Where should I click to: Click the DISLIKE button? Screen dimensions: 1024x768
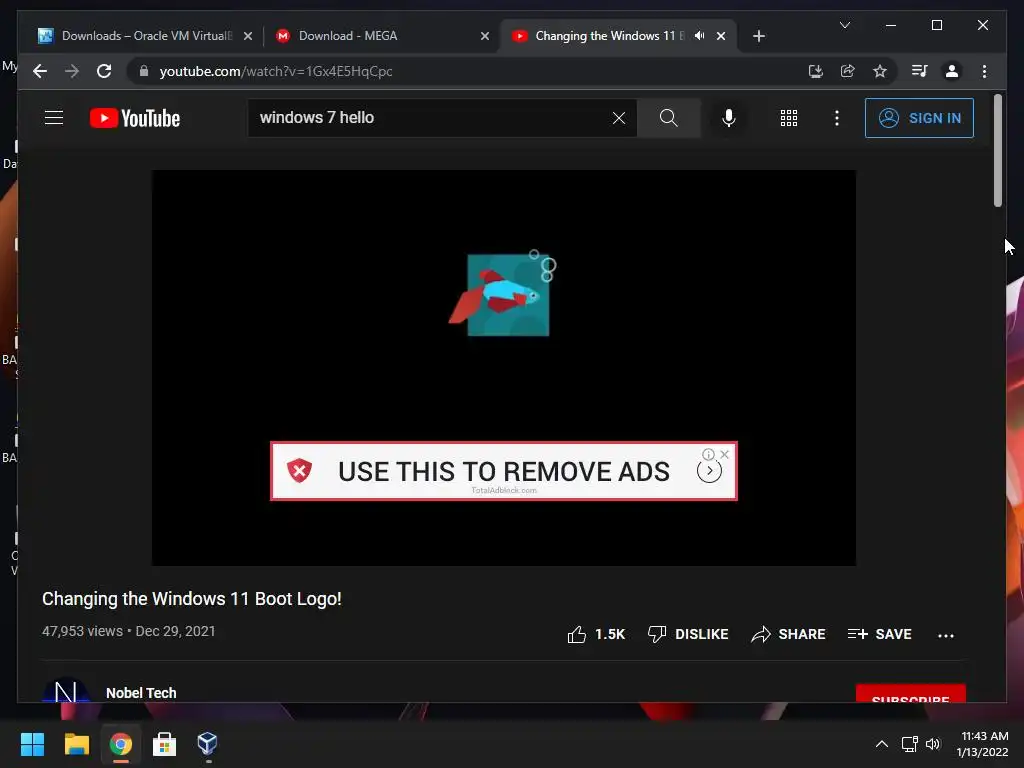[x=688, y=634]
